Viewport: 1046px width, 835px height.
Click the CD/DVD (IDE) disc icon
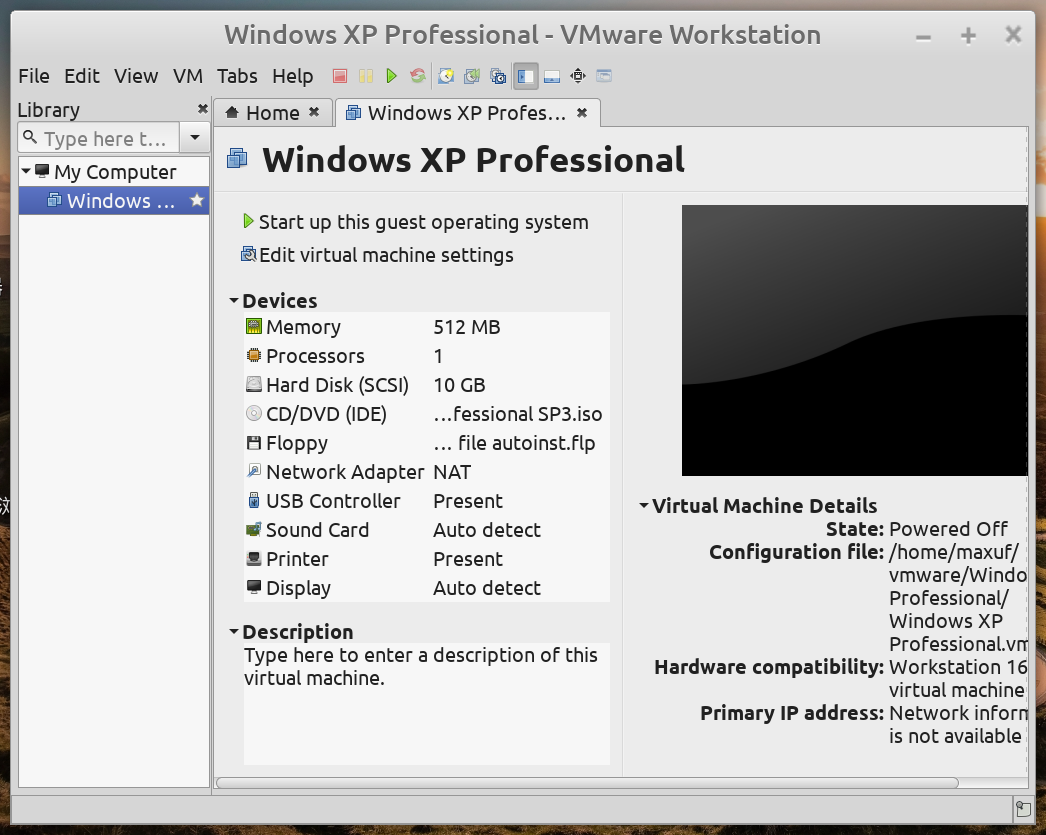(253, 413)
